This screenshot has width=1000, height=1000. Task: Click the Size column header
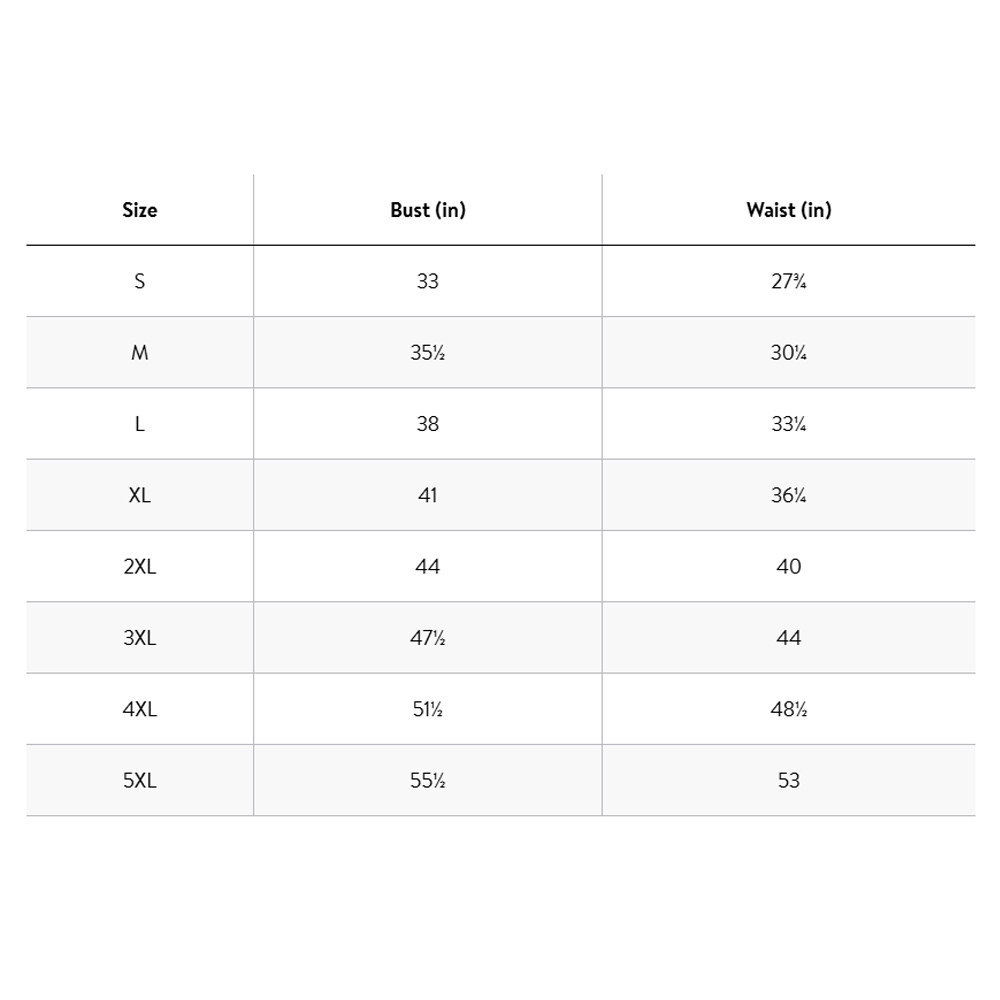click(140, 210)
